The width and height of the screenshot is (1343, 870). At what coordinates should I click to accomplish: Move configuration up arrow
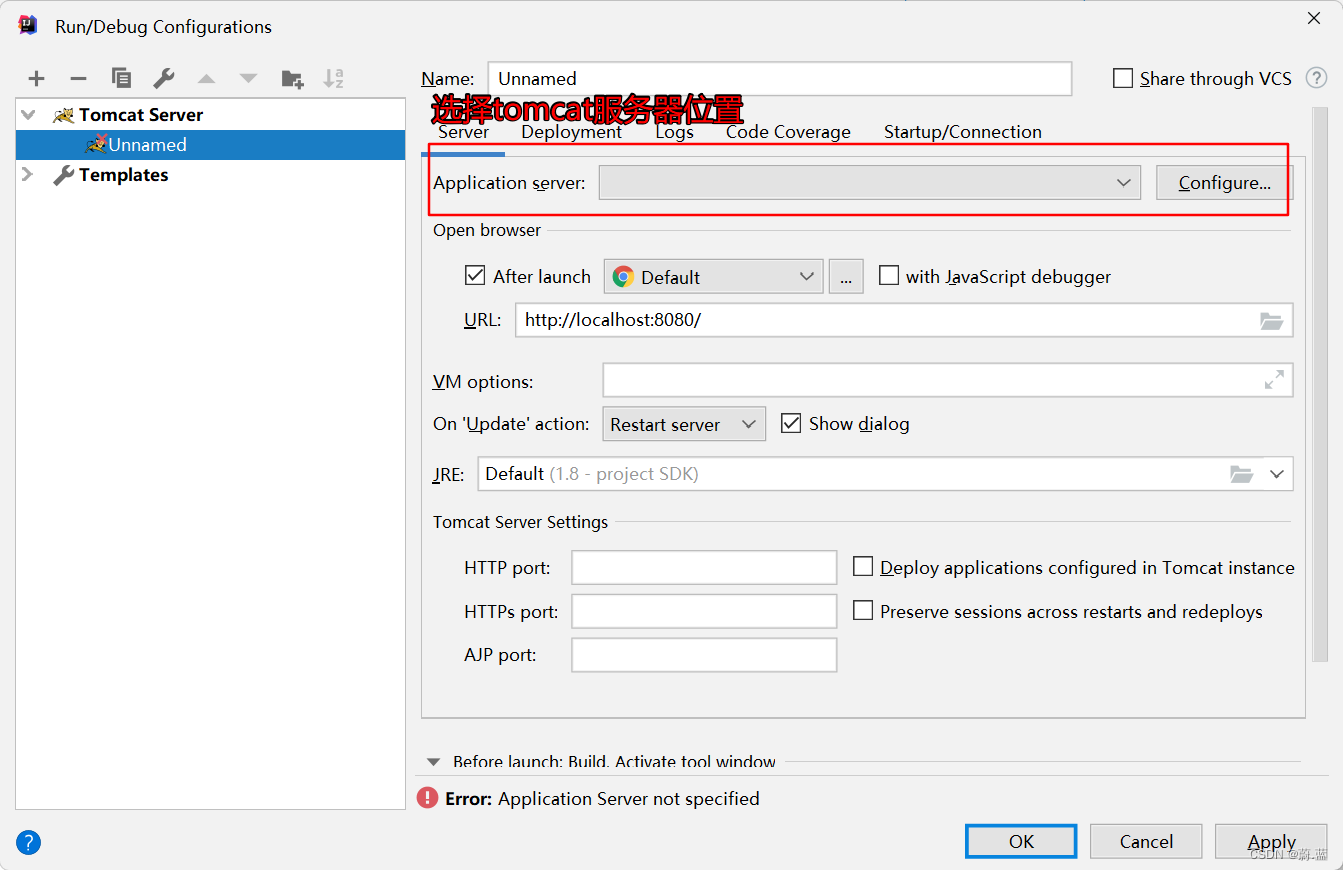coord(207,79)
